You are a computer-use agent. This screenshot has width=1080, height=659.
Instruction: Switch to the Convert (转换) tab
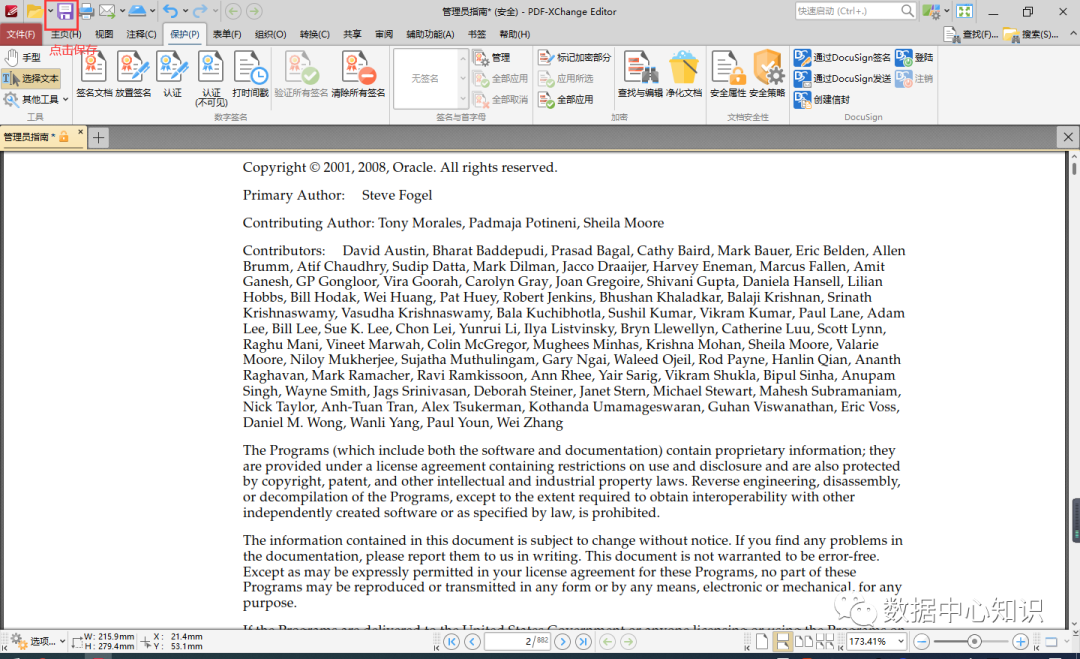[x=314, y=34]
